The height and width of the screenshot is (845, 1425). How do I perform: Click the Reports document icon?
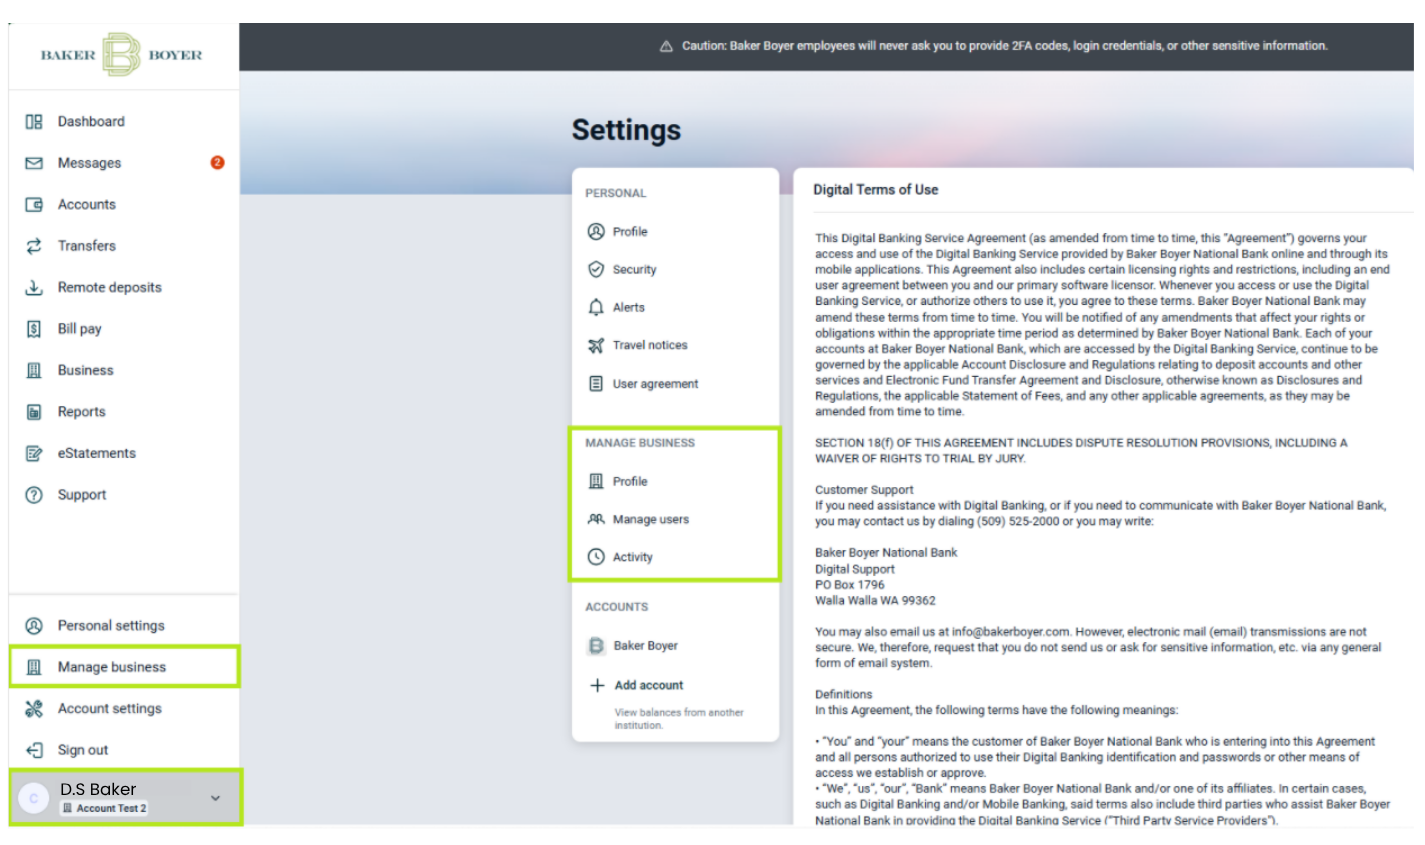coord(34,412)
